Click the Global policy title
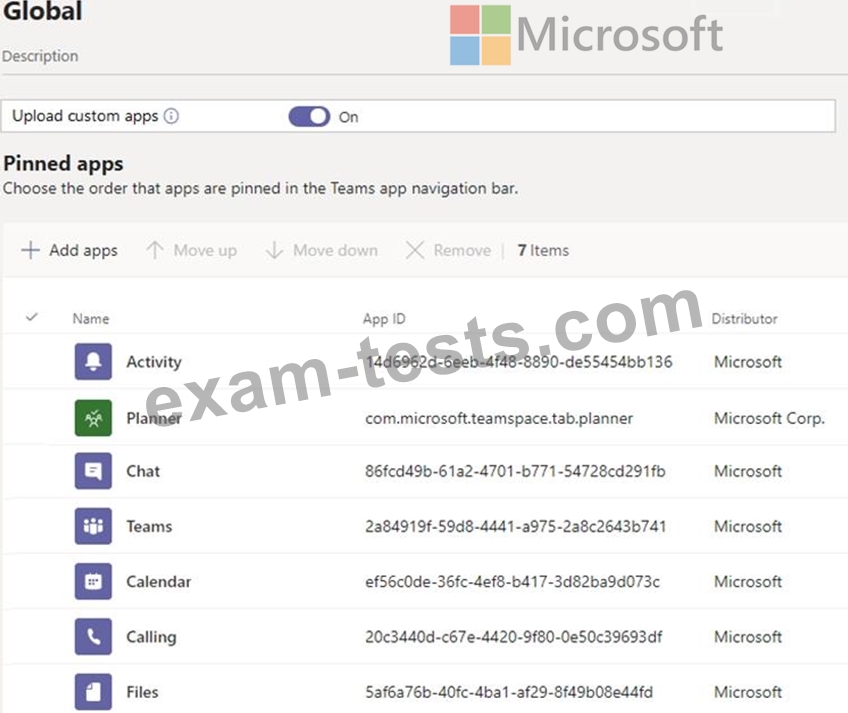 coord(43,11)
